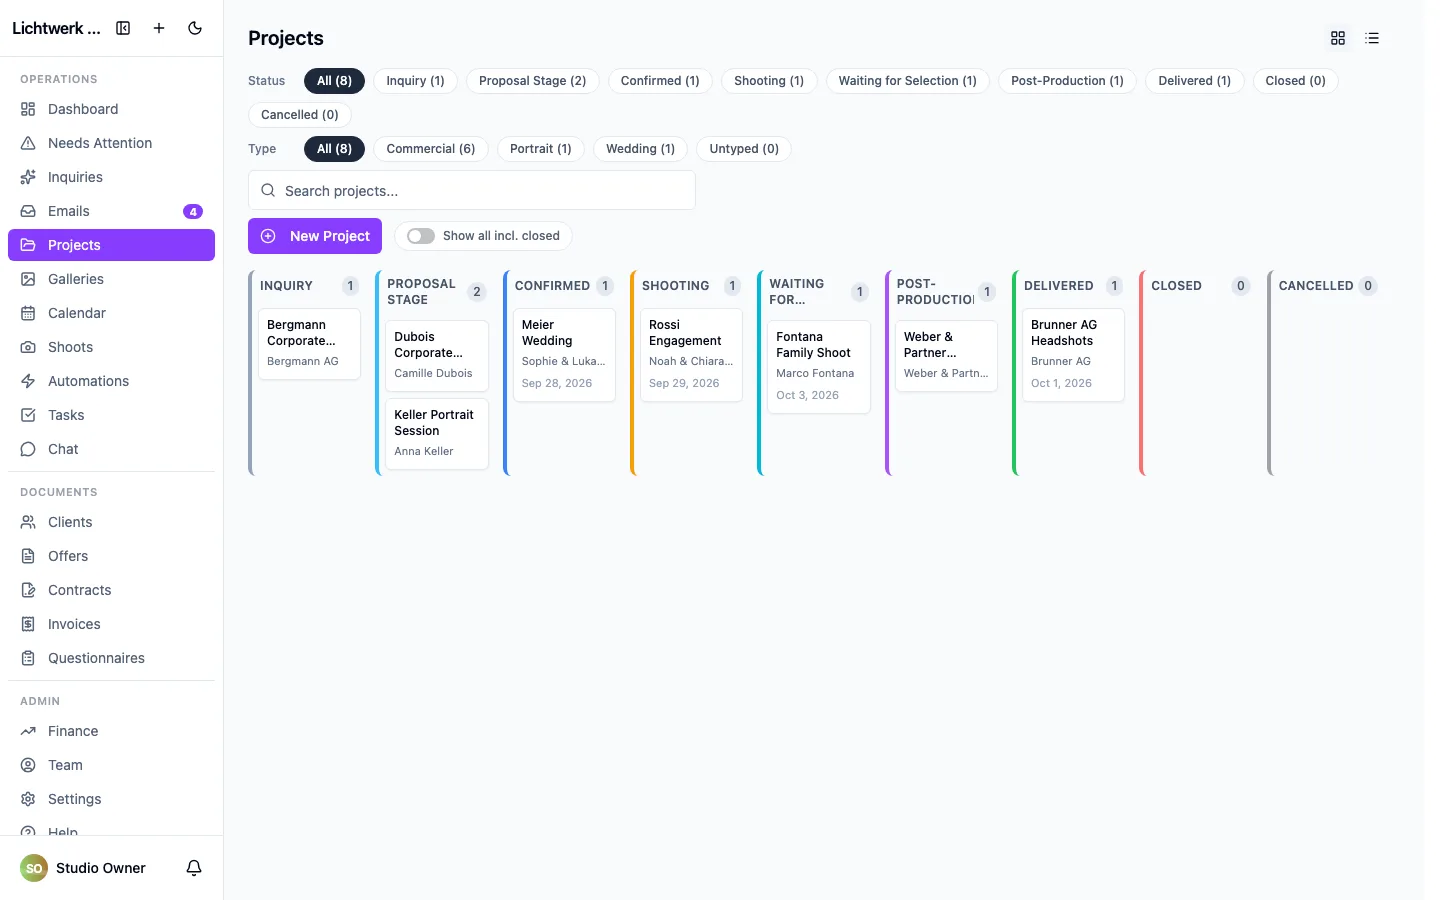Click the CLOSED column header

tap(1176, 286)
